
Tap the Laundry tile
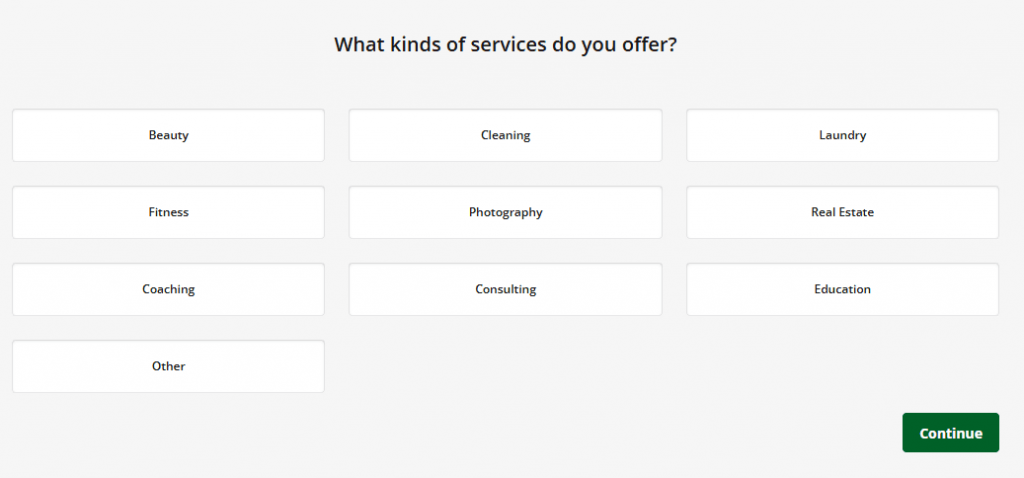coord(842,135)
